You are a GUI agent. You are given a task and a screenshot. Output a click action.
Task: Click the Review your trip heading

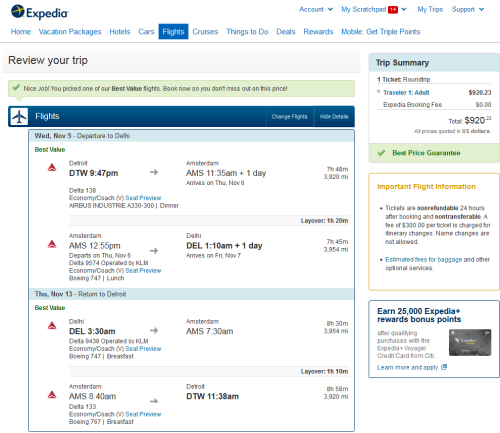click(x=48, y=60)
